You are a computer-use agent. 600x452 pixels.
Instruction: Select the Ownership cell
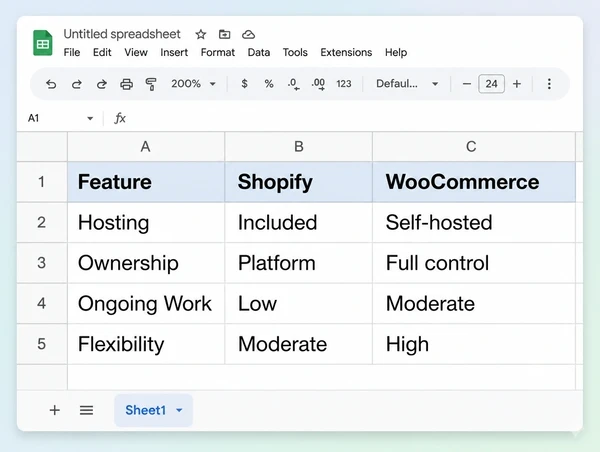point(146,263)
